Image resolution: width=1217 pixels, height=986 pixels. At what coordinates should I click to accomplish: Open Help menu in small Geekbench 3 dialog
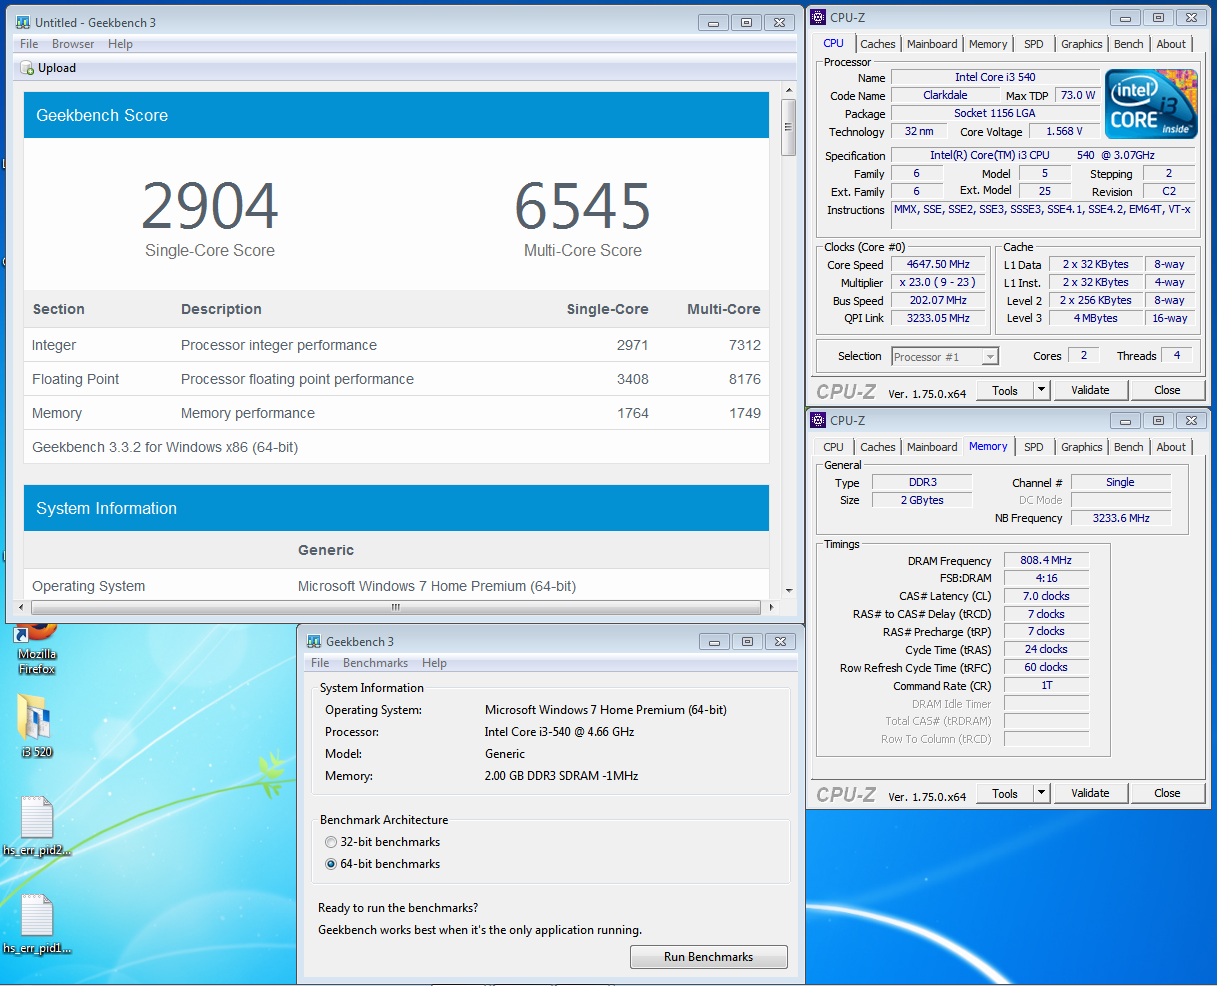434,663
